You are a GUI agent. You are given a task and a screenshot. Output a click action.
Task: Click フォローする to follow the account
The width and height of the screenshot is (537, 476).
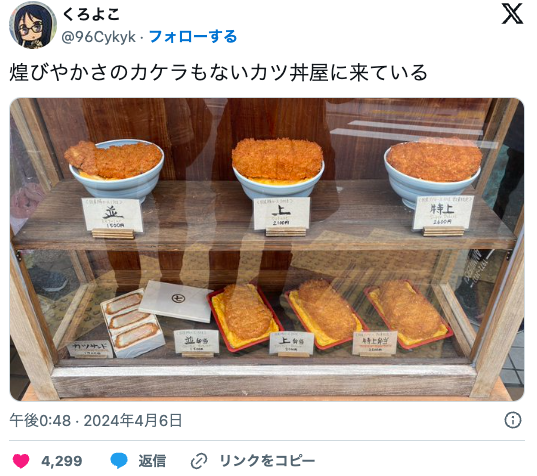[193, 37]
